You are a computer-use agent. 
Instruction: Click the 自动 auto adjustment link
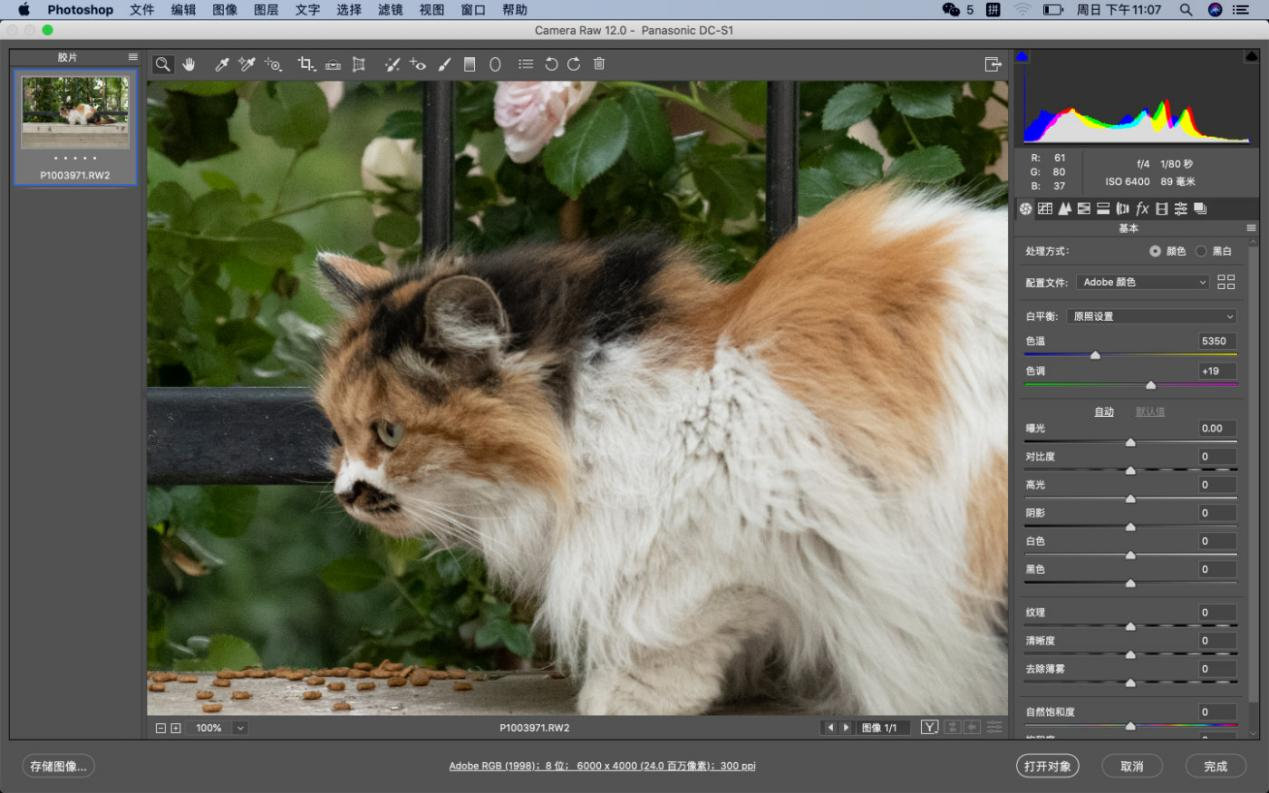click(1104, 412)
